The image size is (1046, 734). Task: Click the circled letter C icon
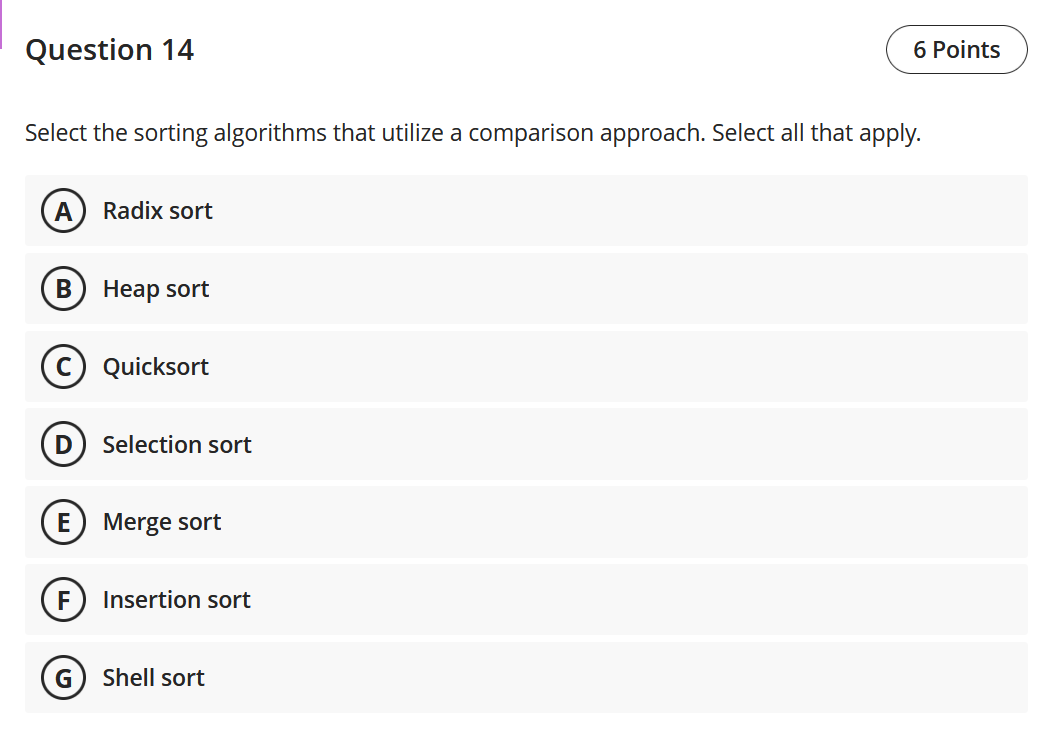(63, 367)
